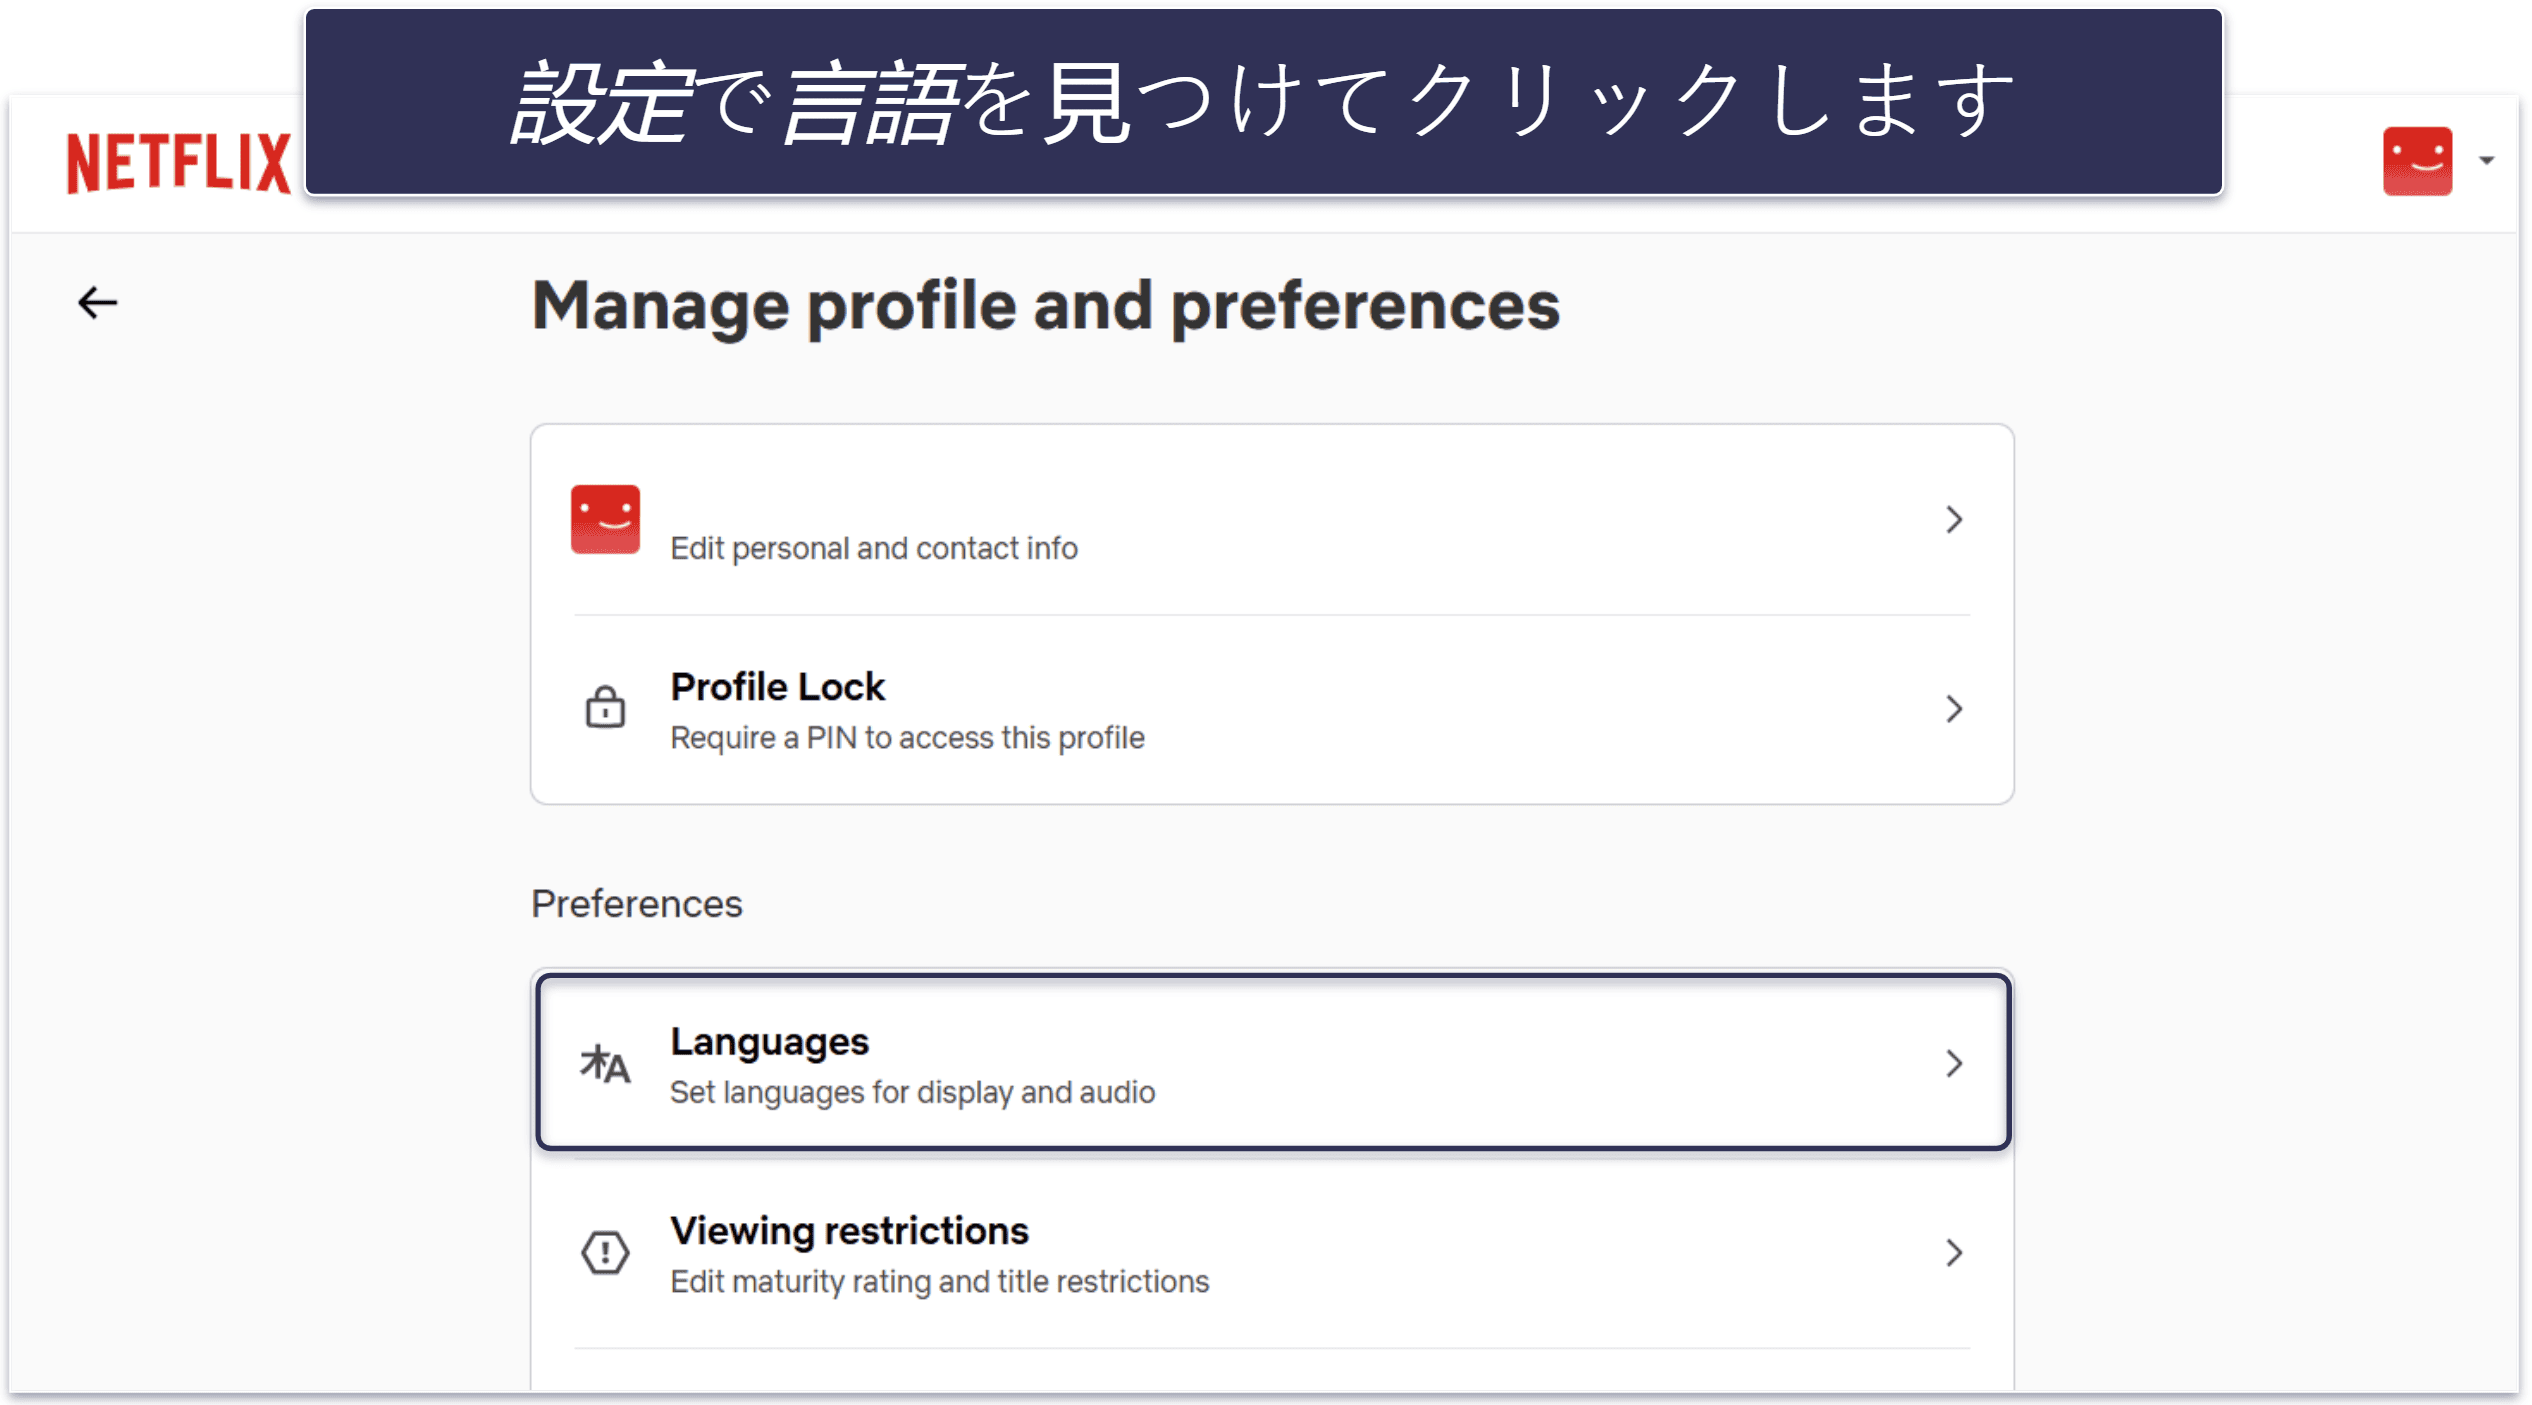Viewport: 2532px width, 1405px height.
Task: Open Viewing restrictions settings
Action: (x=1272, y=1253)
